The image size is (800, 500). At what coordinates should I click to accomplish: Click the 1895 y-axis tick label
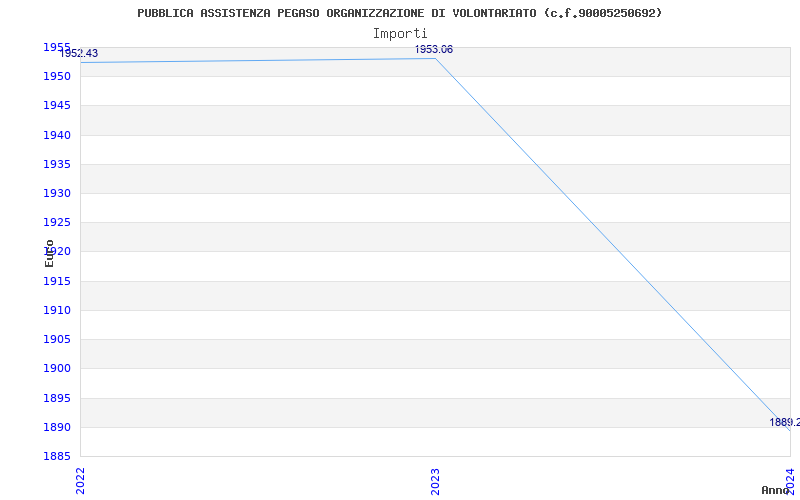pos(57,398)
